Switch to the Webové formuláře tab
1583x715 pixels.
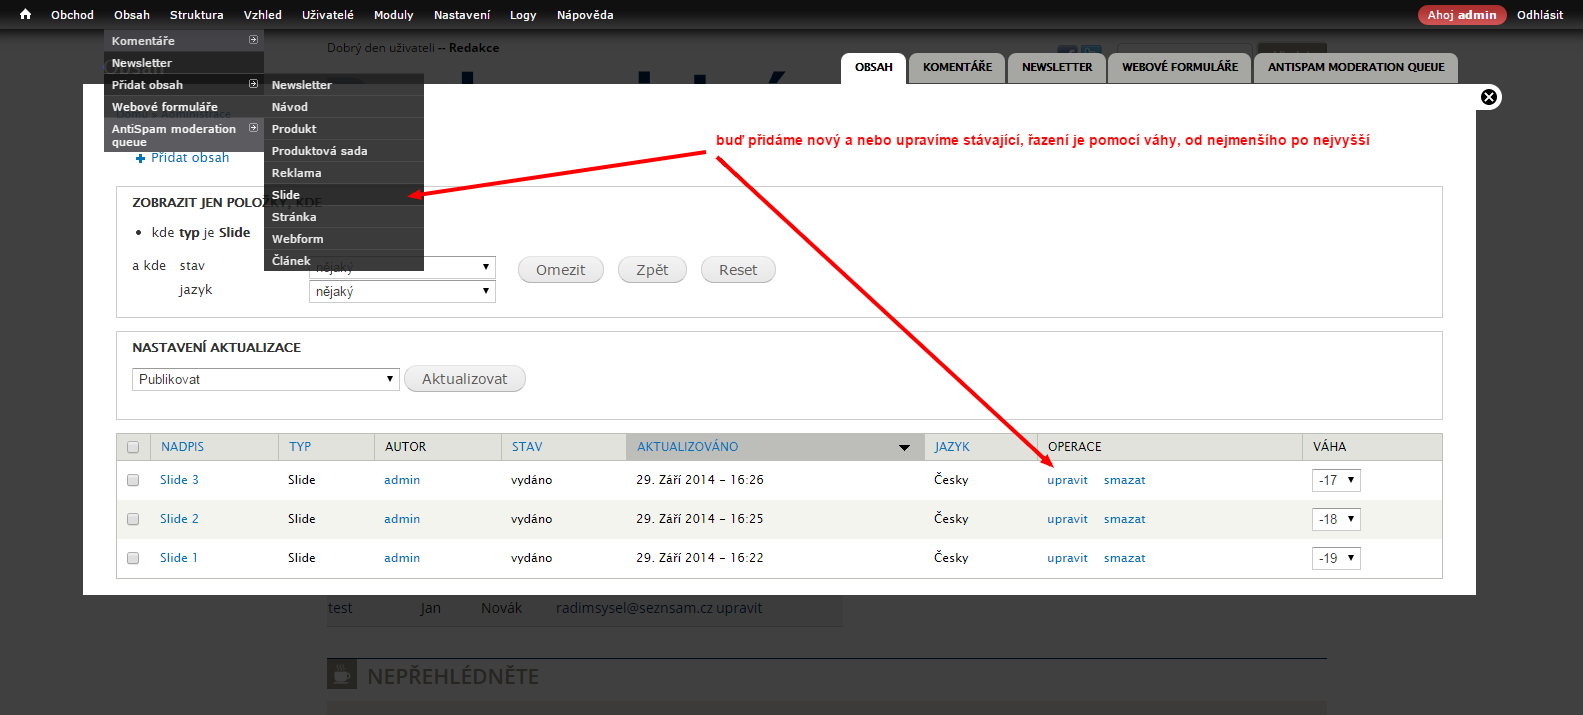tap(1180, 67)
